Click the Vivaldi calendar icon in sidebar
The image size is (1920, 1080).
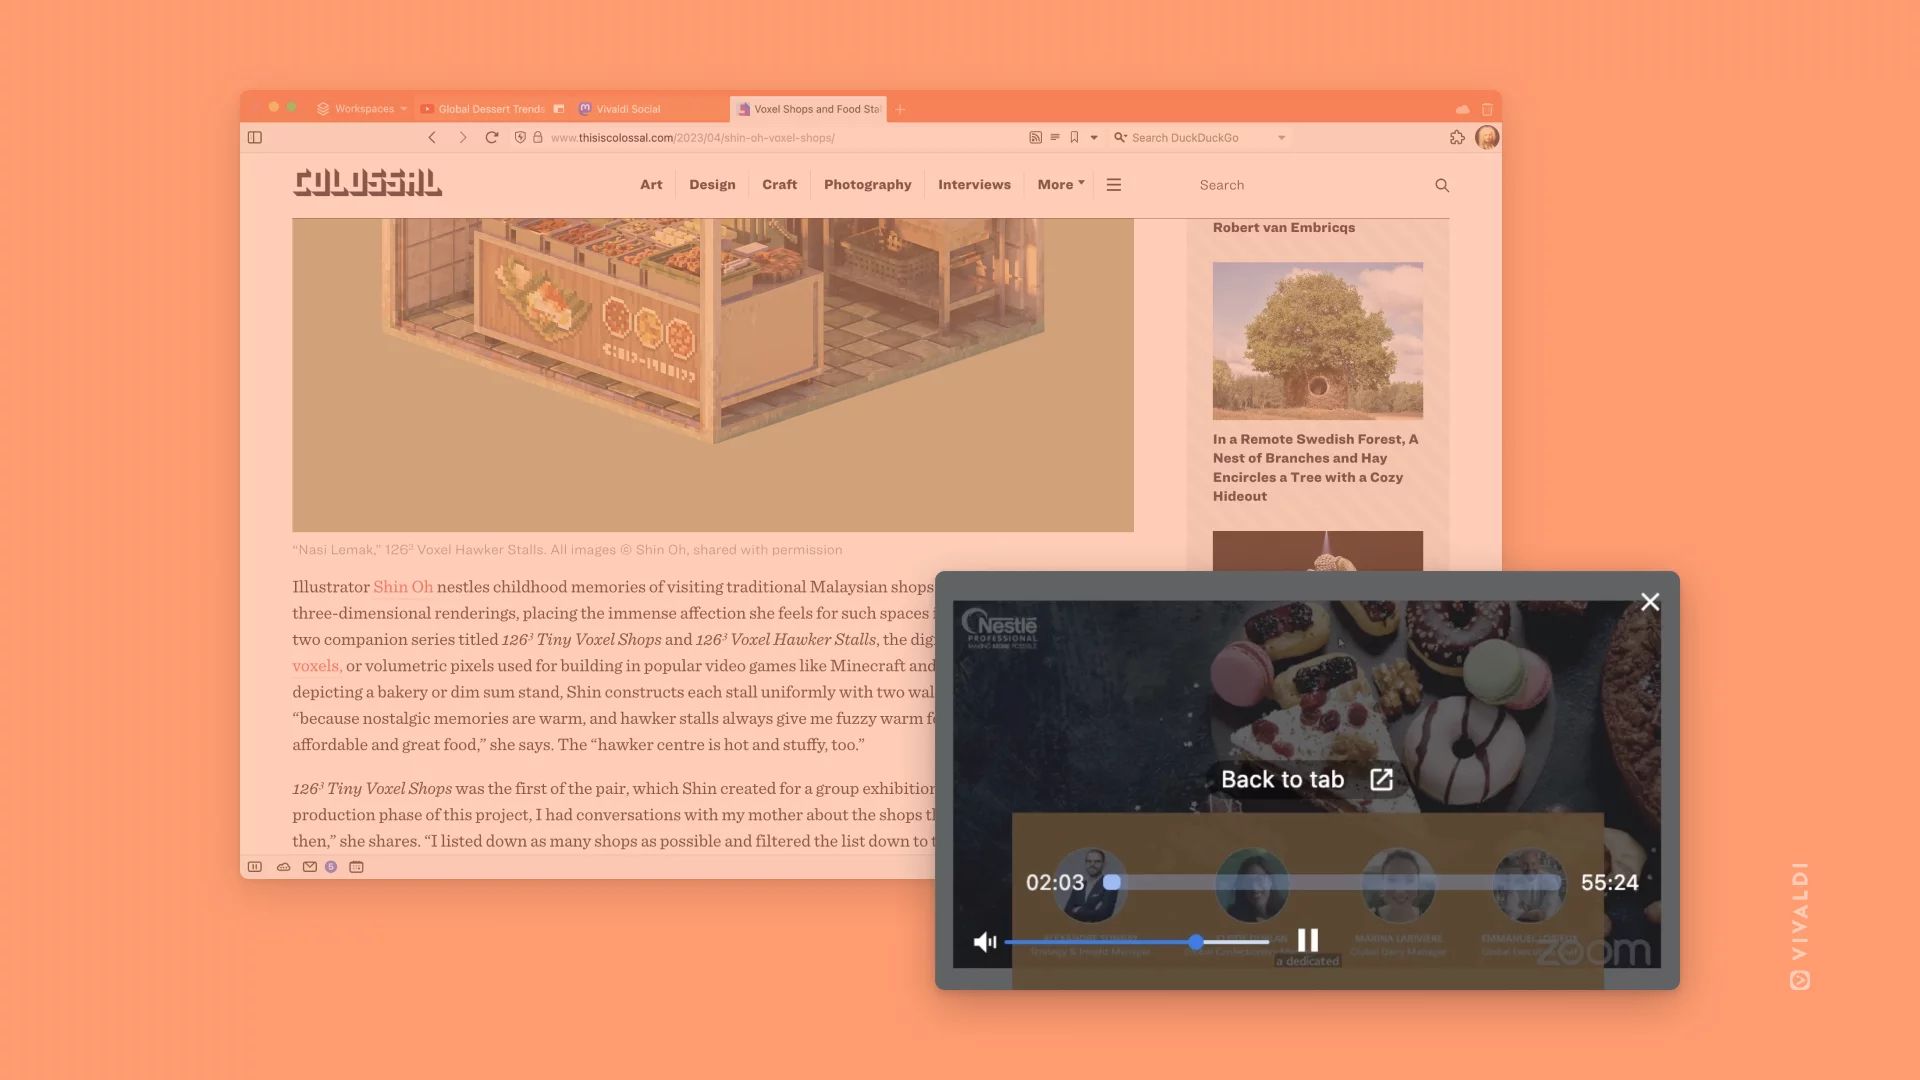(356, 866)
